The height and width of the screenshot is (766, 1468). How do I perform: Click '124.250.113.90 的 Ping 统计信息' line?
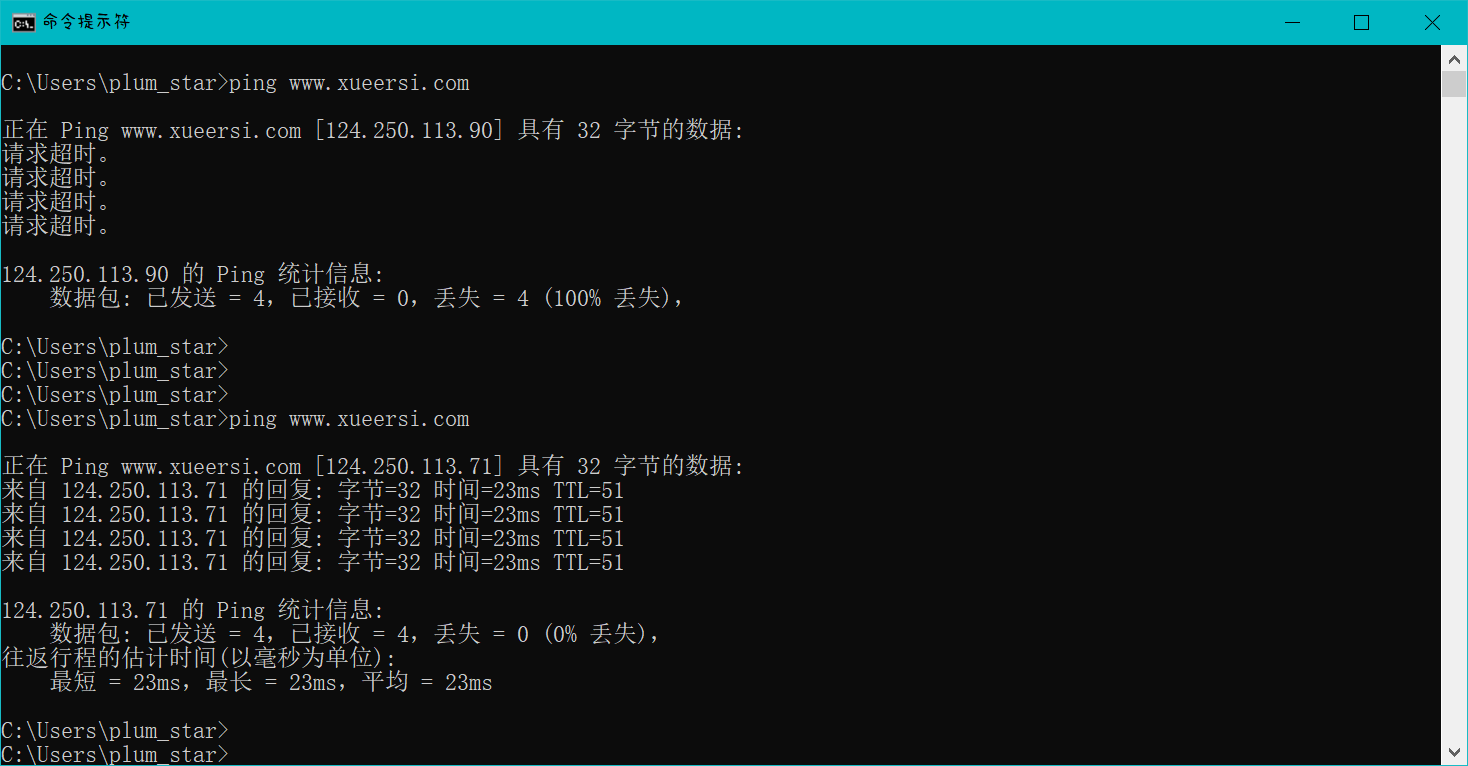click(193, 275)
